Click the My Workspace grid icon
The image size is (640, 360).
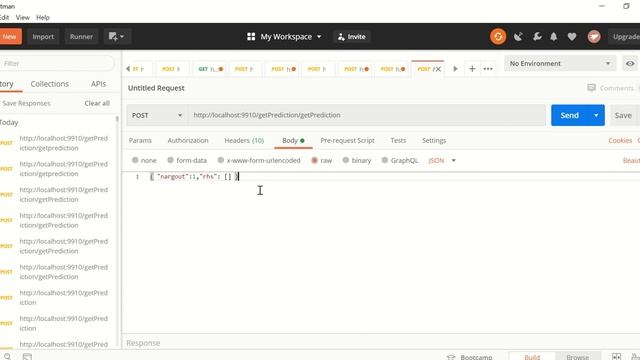click(251, 37)
